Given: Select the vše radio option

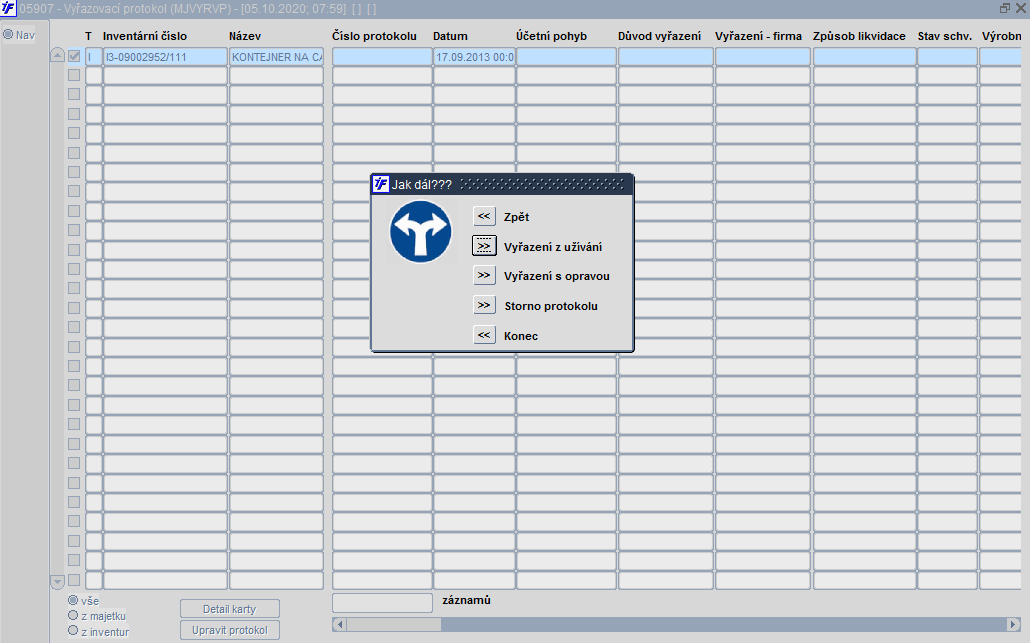Looking at the screenshot, I should coord(73,600).
